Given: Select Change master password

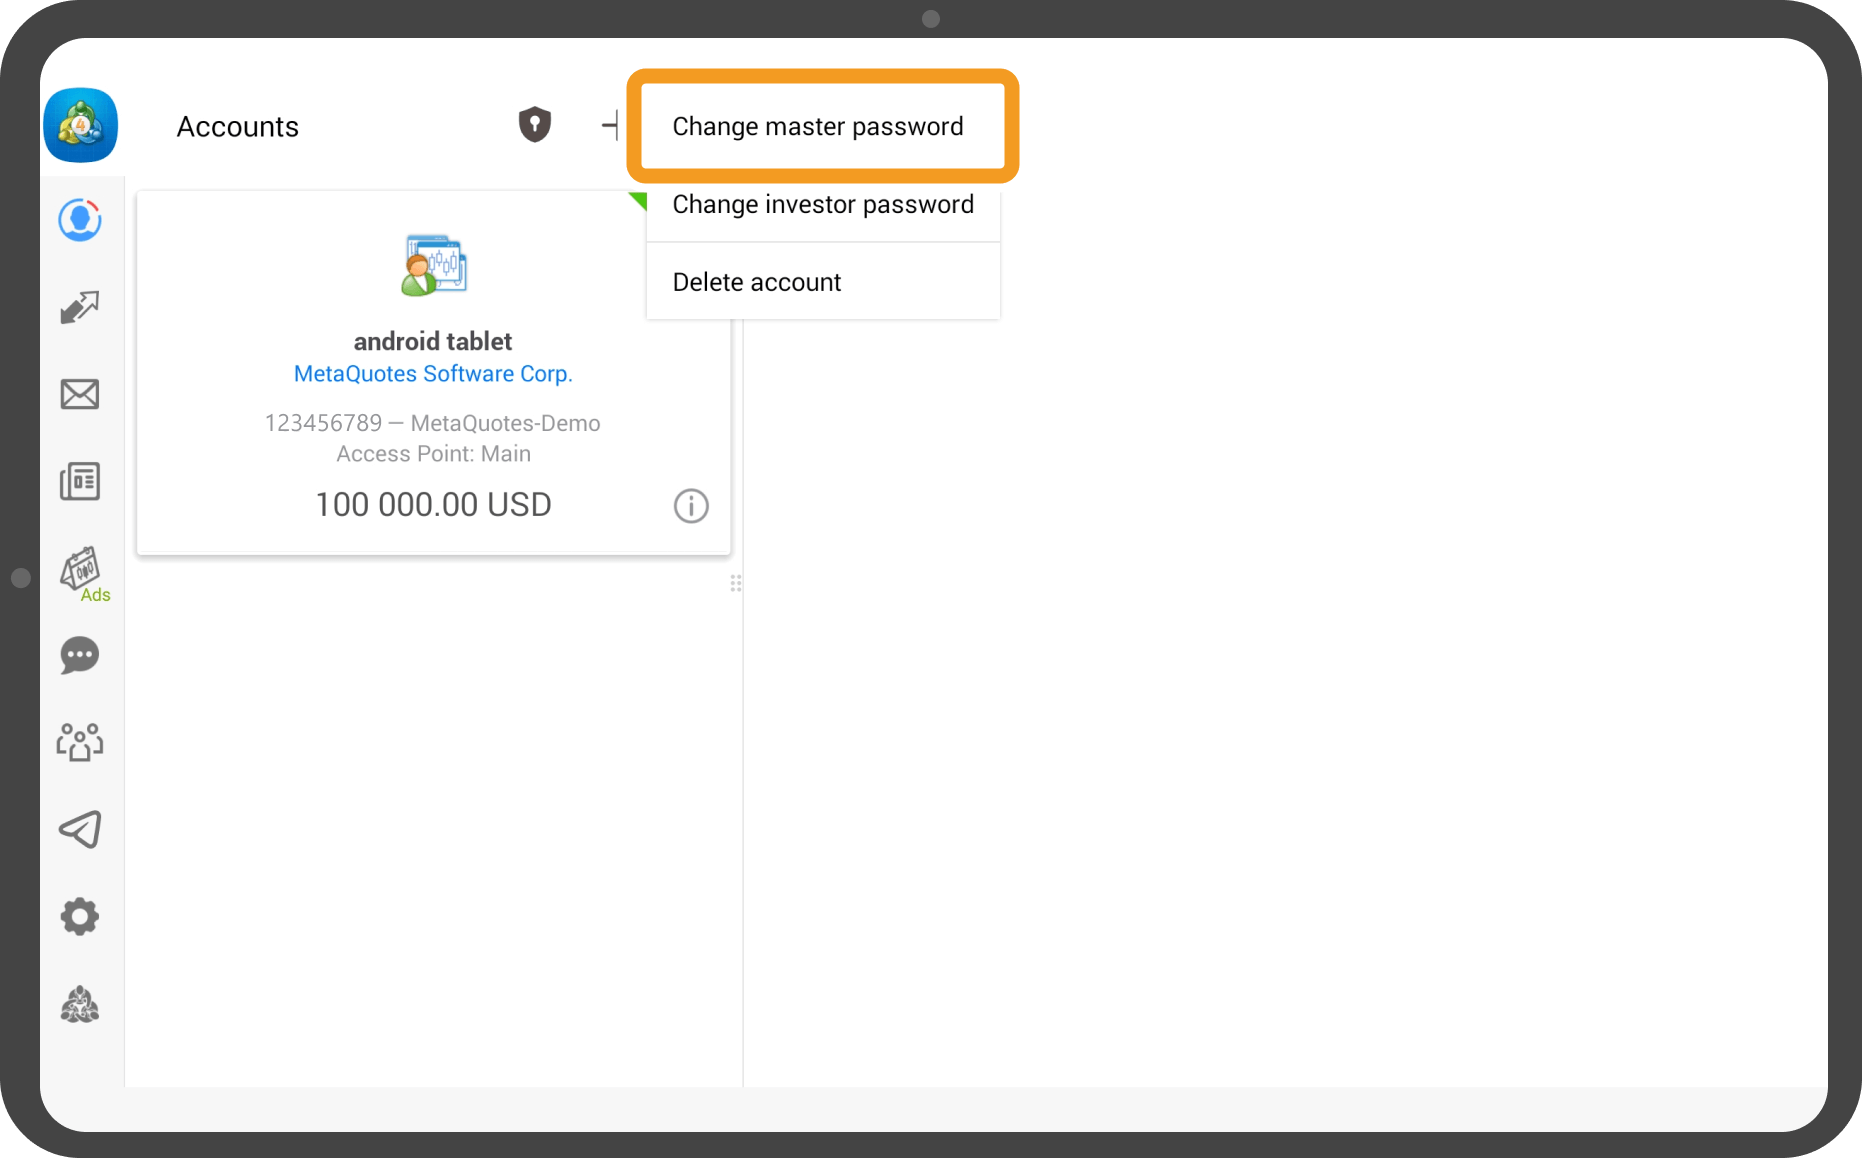Looking at the screenshot, I should [818, 127].
